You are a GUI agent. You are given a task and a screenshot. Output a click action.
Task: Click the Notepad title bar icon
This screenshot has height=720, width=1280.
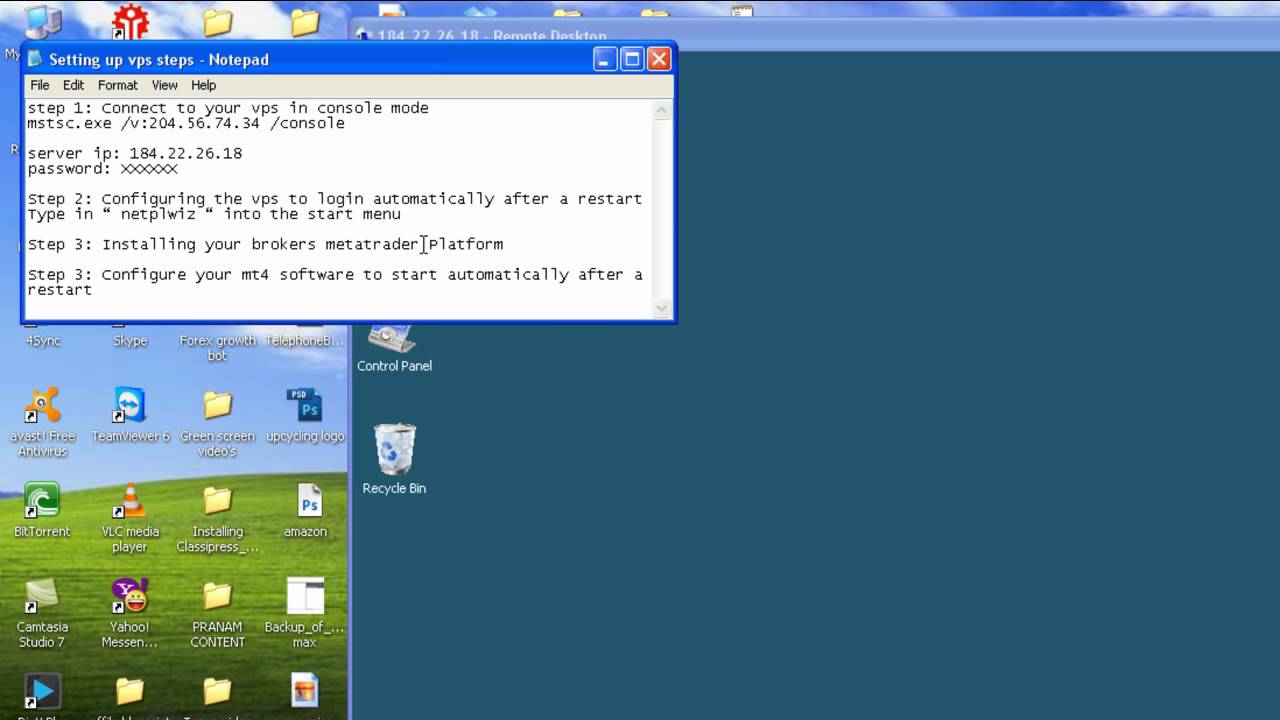point(35,59)
